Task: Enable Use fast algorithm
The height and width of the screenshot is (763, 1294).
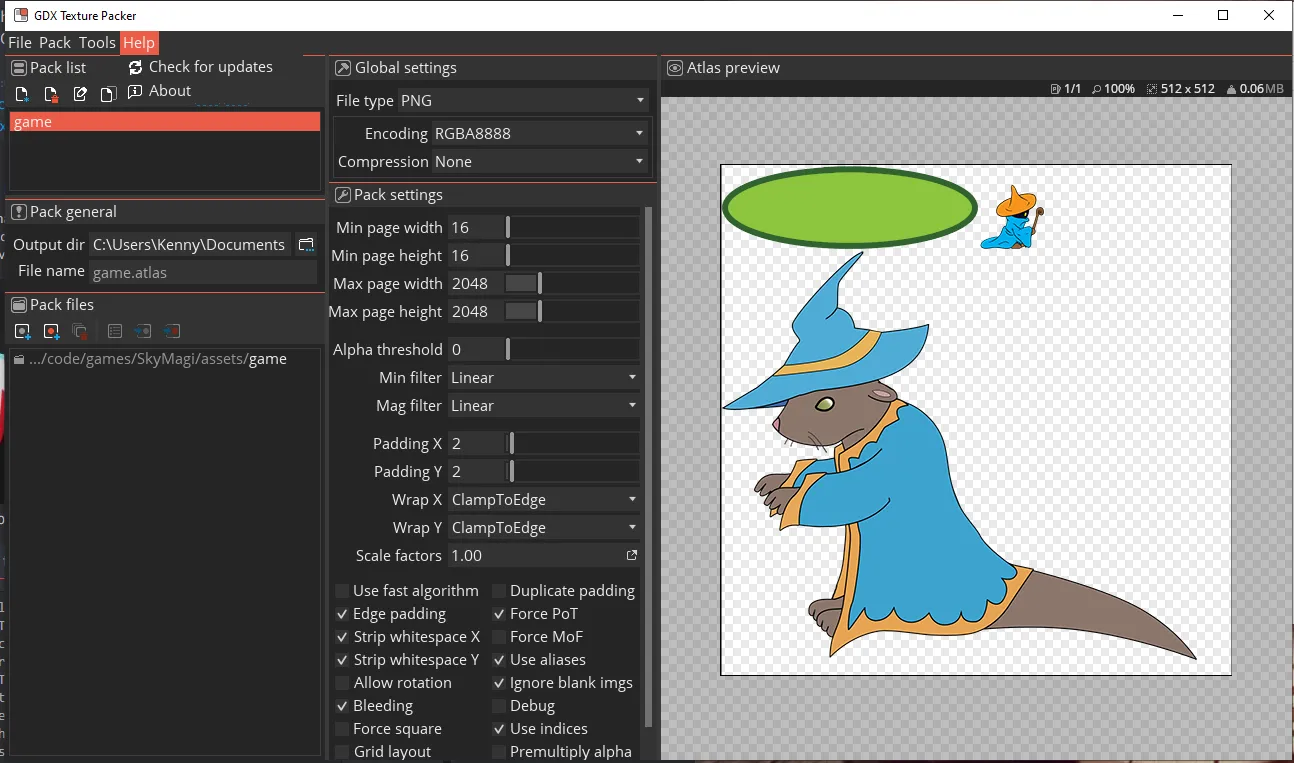Action: (342, 591)
